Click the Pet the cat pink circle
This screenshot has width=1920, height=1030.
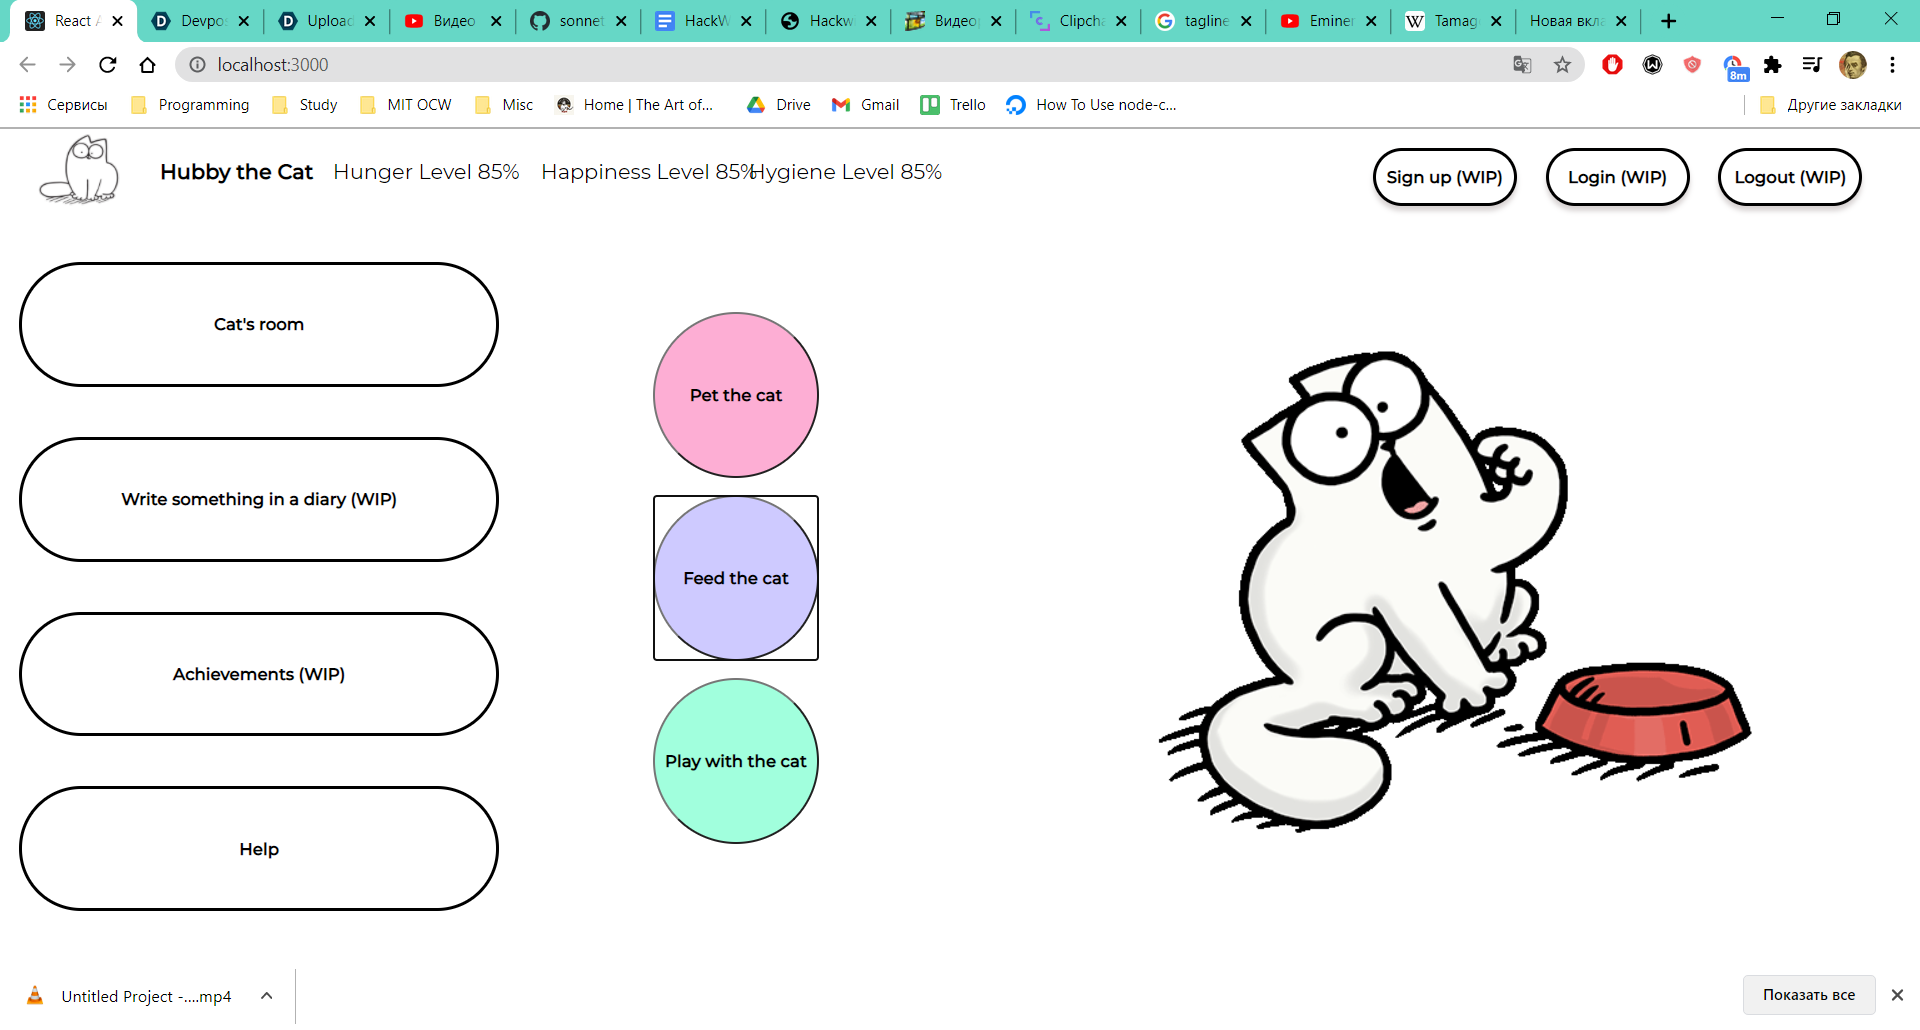pyautogui.click(x=736, y=395)
